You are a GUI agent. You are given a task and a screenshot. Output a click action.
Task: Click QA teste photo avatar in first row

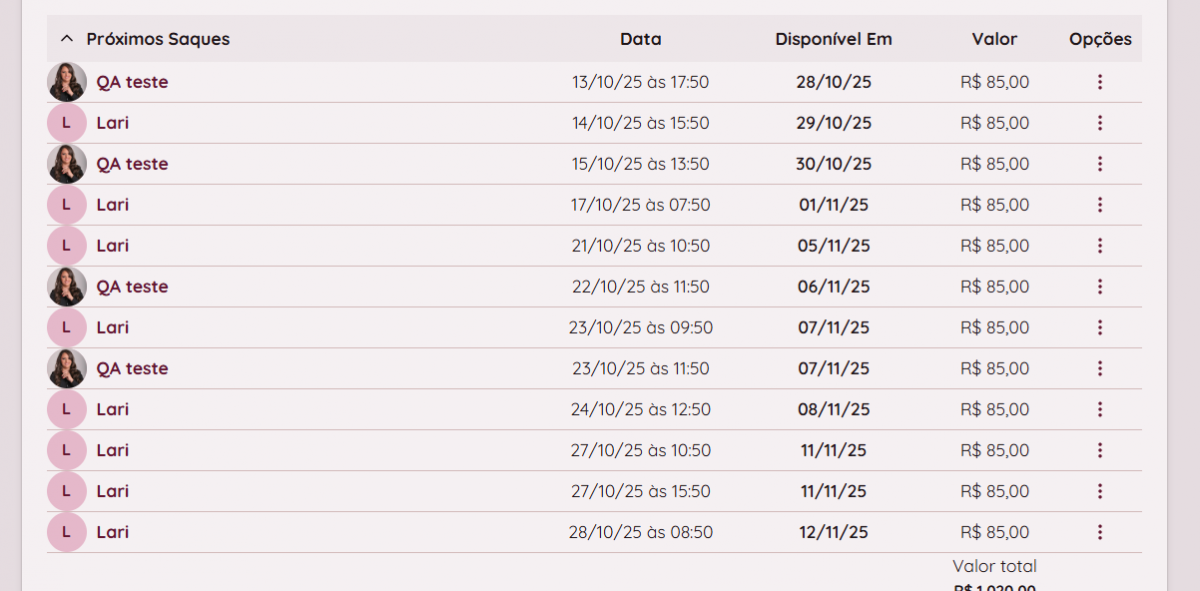click(x=67, y=82)
